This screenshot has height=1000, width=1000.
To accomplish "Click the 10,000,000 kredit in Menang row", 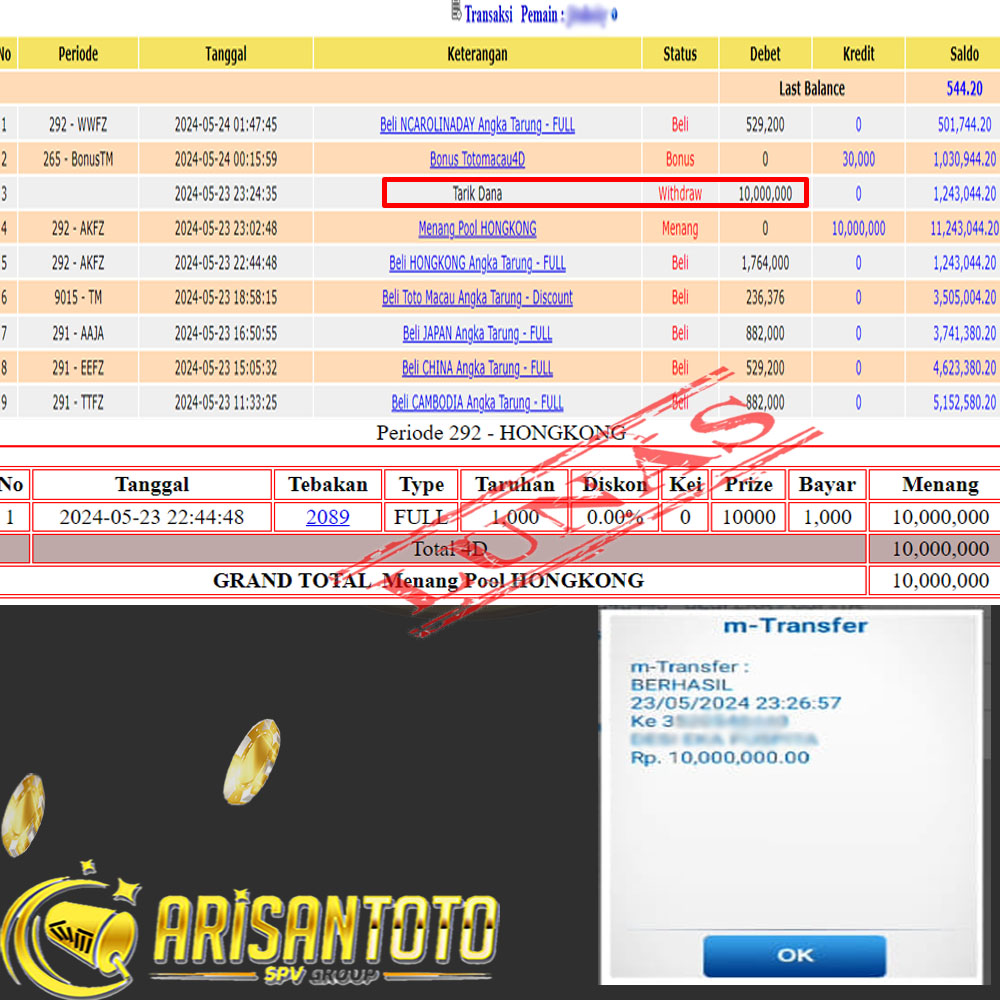I will 858,228.
